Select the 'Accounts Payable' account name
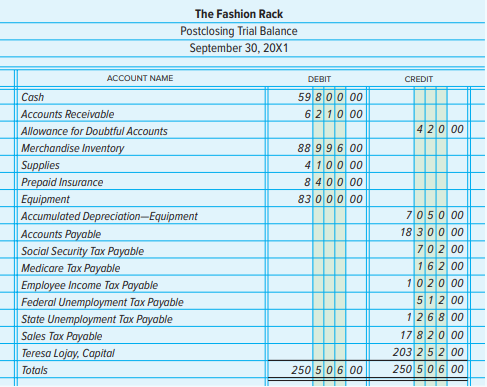The height and width of the screenshot is (387, 487). (61, 234)
